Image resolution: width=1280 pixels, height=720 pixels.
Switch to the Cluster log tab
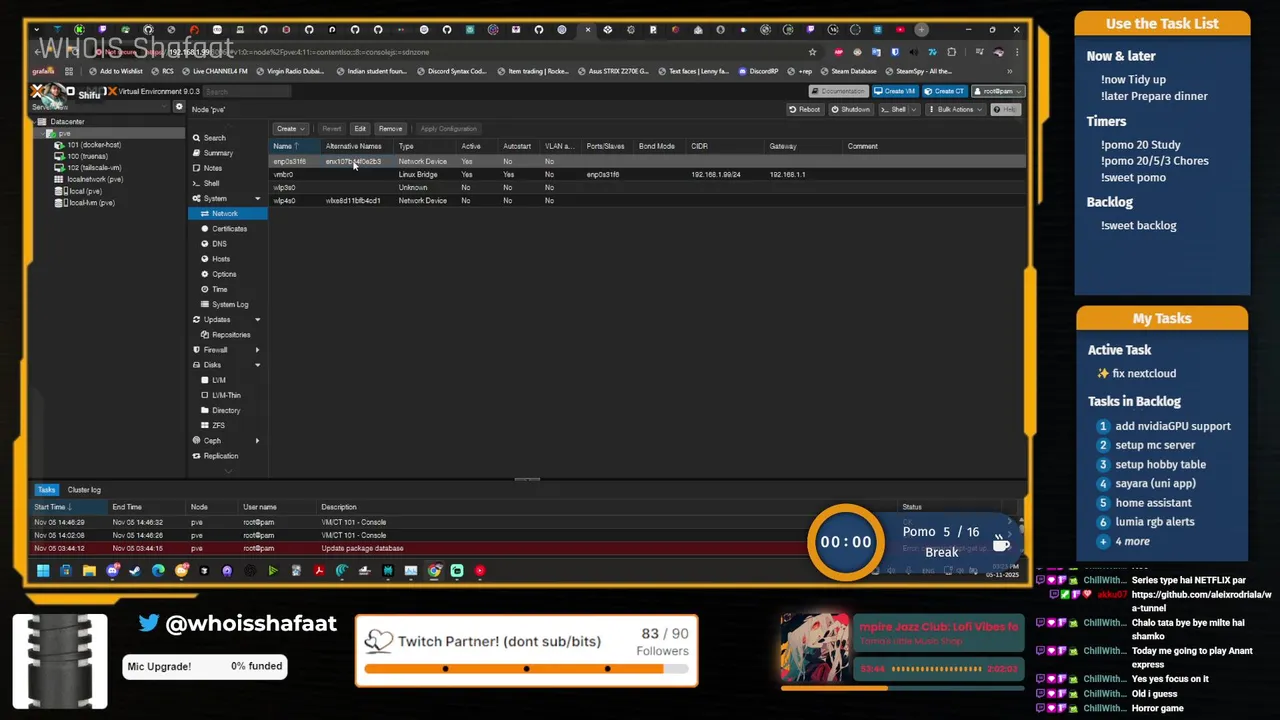84,490
